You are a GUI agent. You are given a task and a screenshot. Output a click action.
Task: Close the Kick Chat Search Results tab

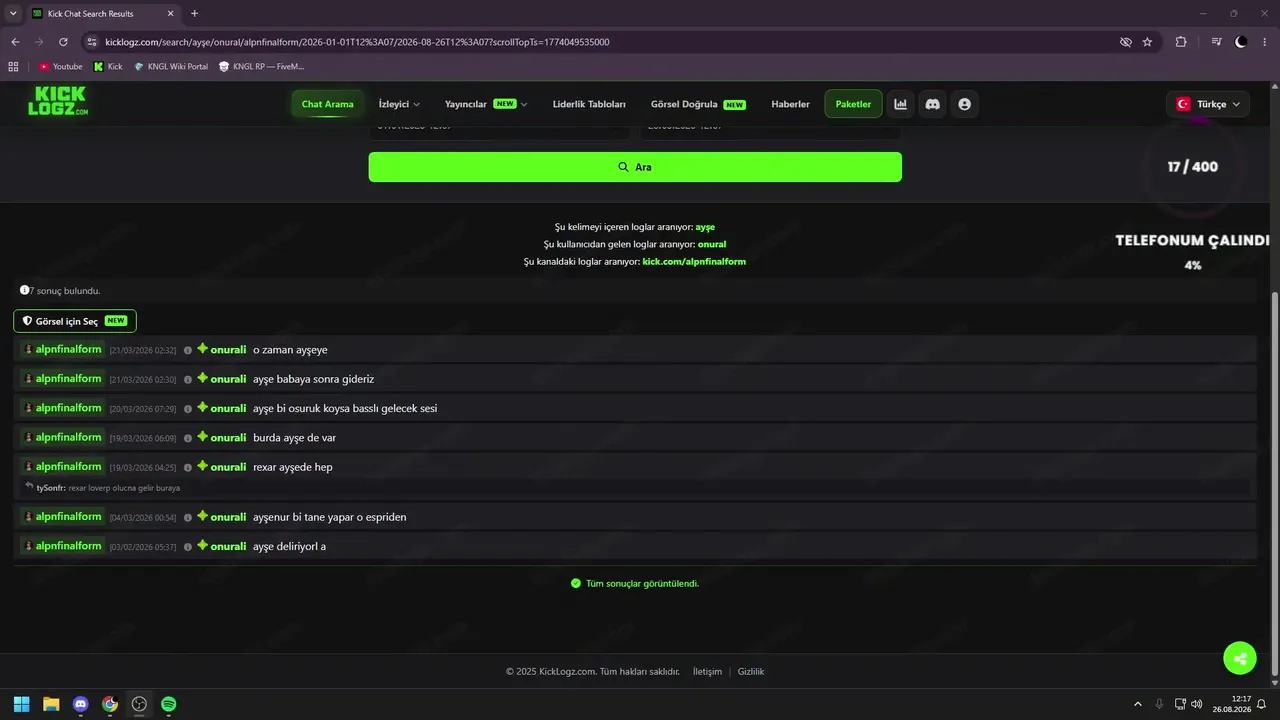pos(171,14)
